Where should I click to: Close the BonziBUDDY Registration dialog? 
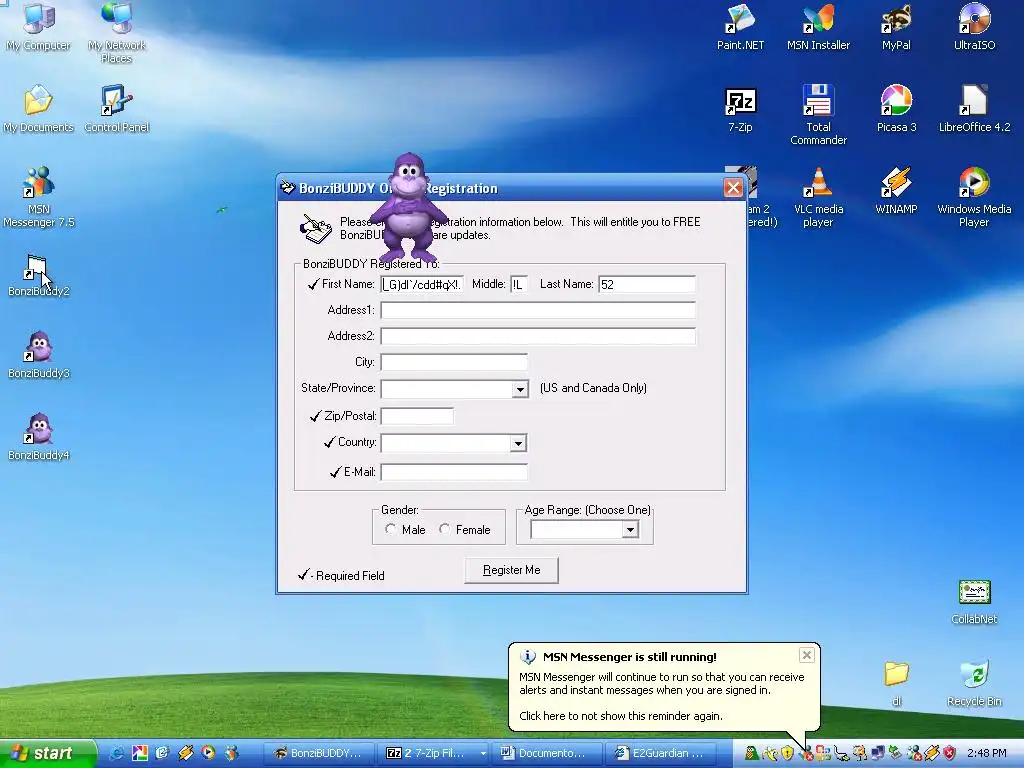(x=733, y=188)
